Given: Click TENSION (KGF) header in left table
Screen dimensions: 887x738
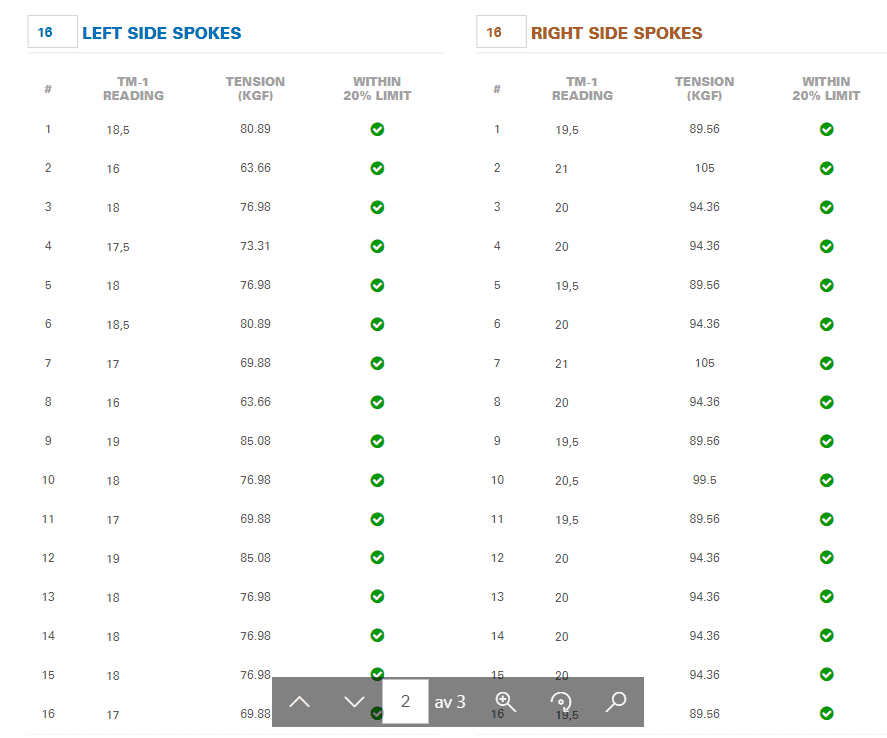Looking at the screenshot, I should pos(255,89).
